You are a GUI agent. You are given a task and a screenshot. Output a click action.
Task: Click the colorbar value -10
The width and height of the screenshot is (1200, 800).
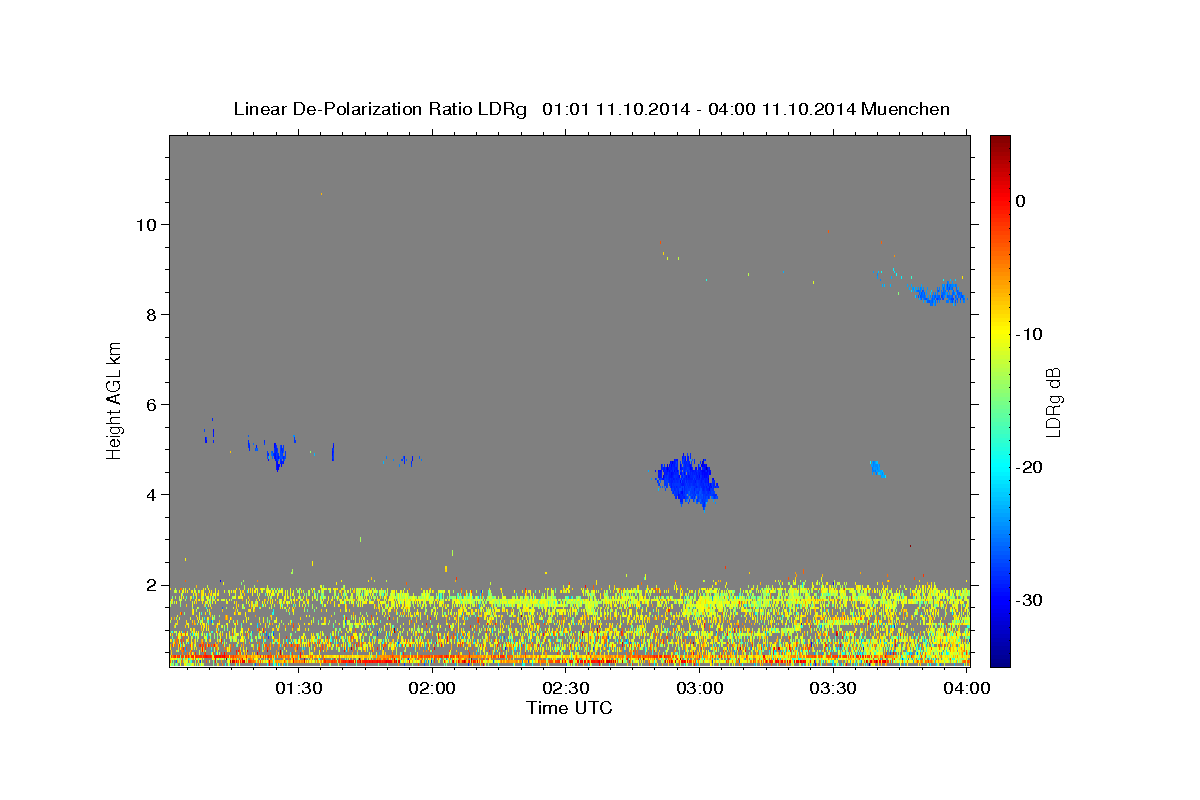[x=1028, y=334]
